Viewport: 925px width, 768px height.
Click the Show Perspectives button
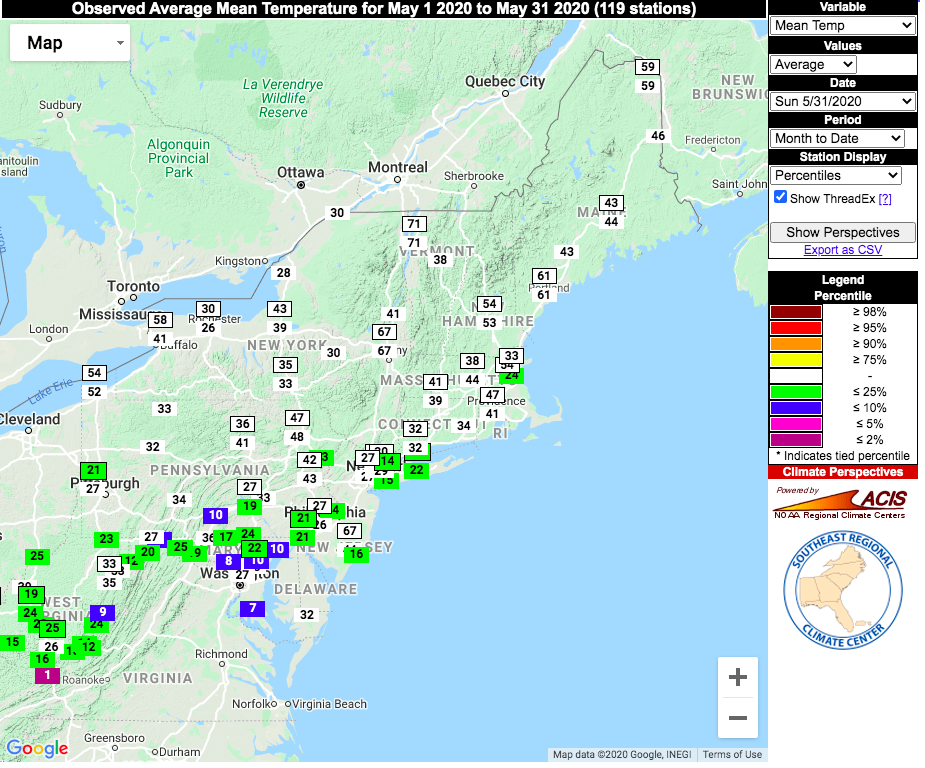[842, 232]
